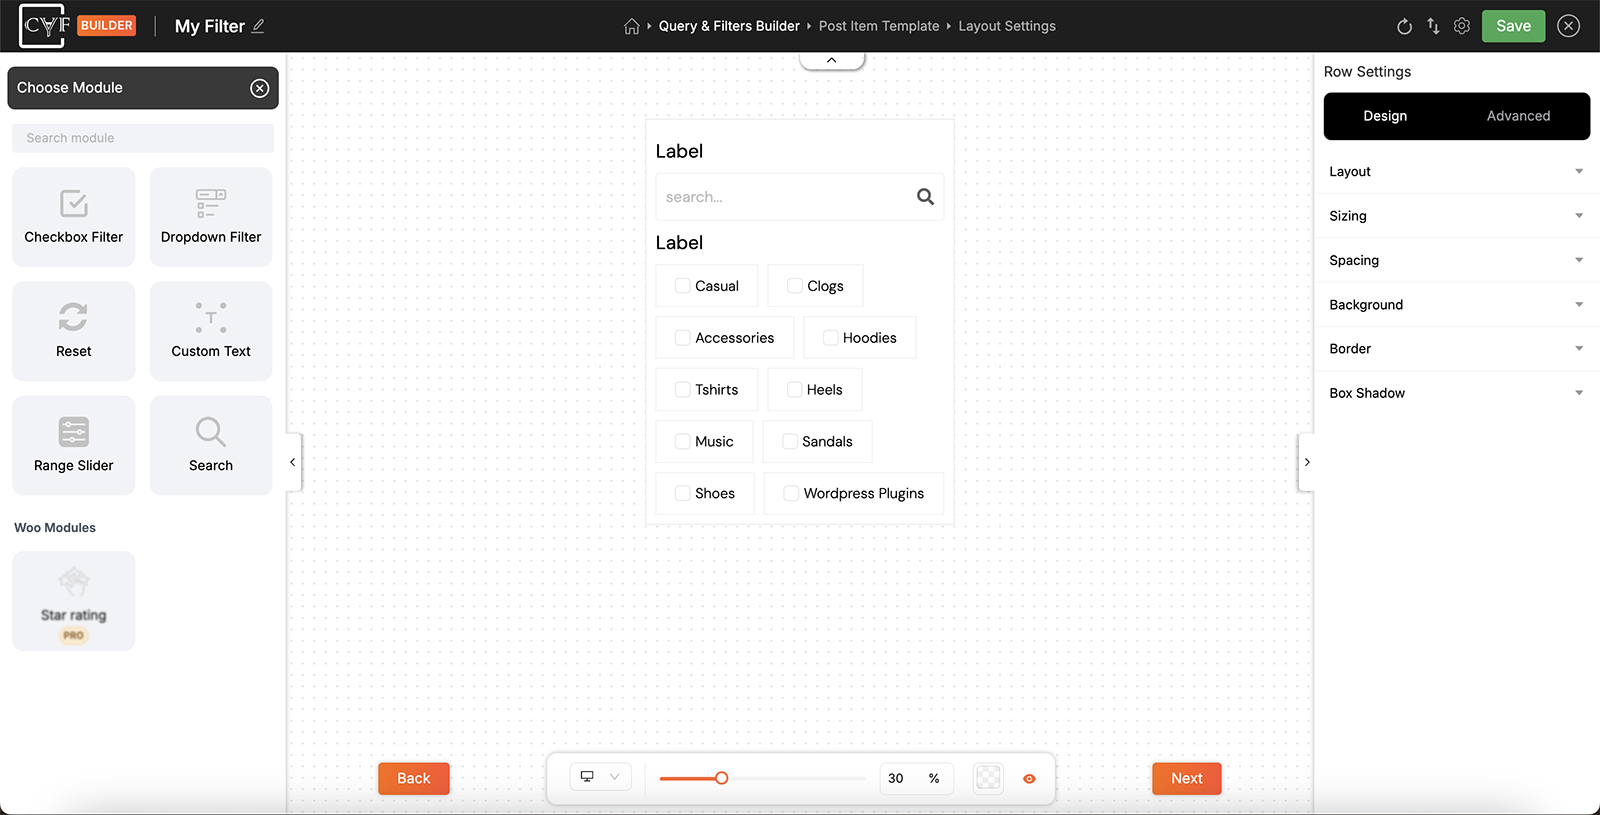The height and width of the screenshot is (815, 1600).
Task: Add the Range Slider module
Action: (74, 445)
